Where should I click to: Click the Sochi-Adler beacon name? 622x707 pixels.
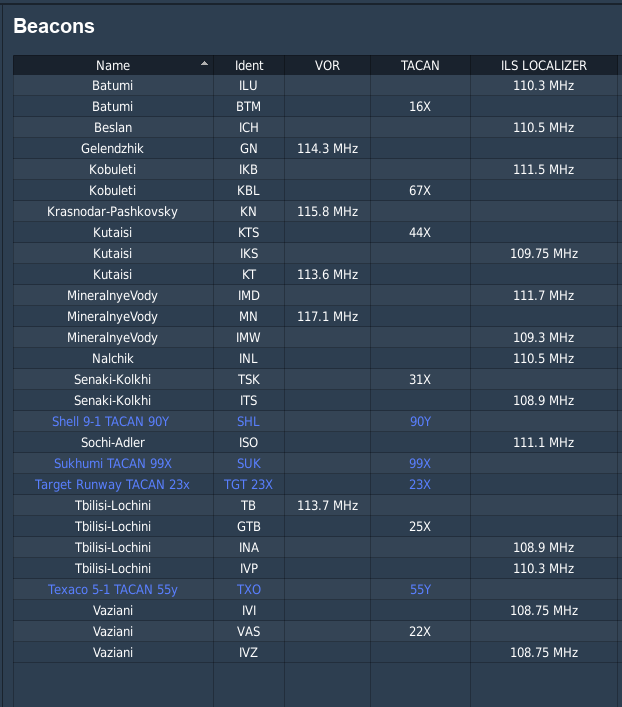pos(112,443)
